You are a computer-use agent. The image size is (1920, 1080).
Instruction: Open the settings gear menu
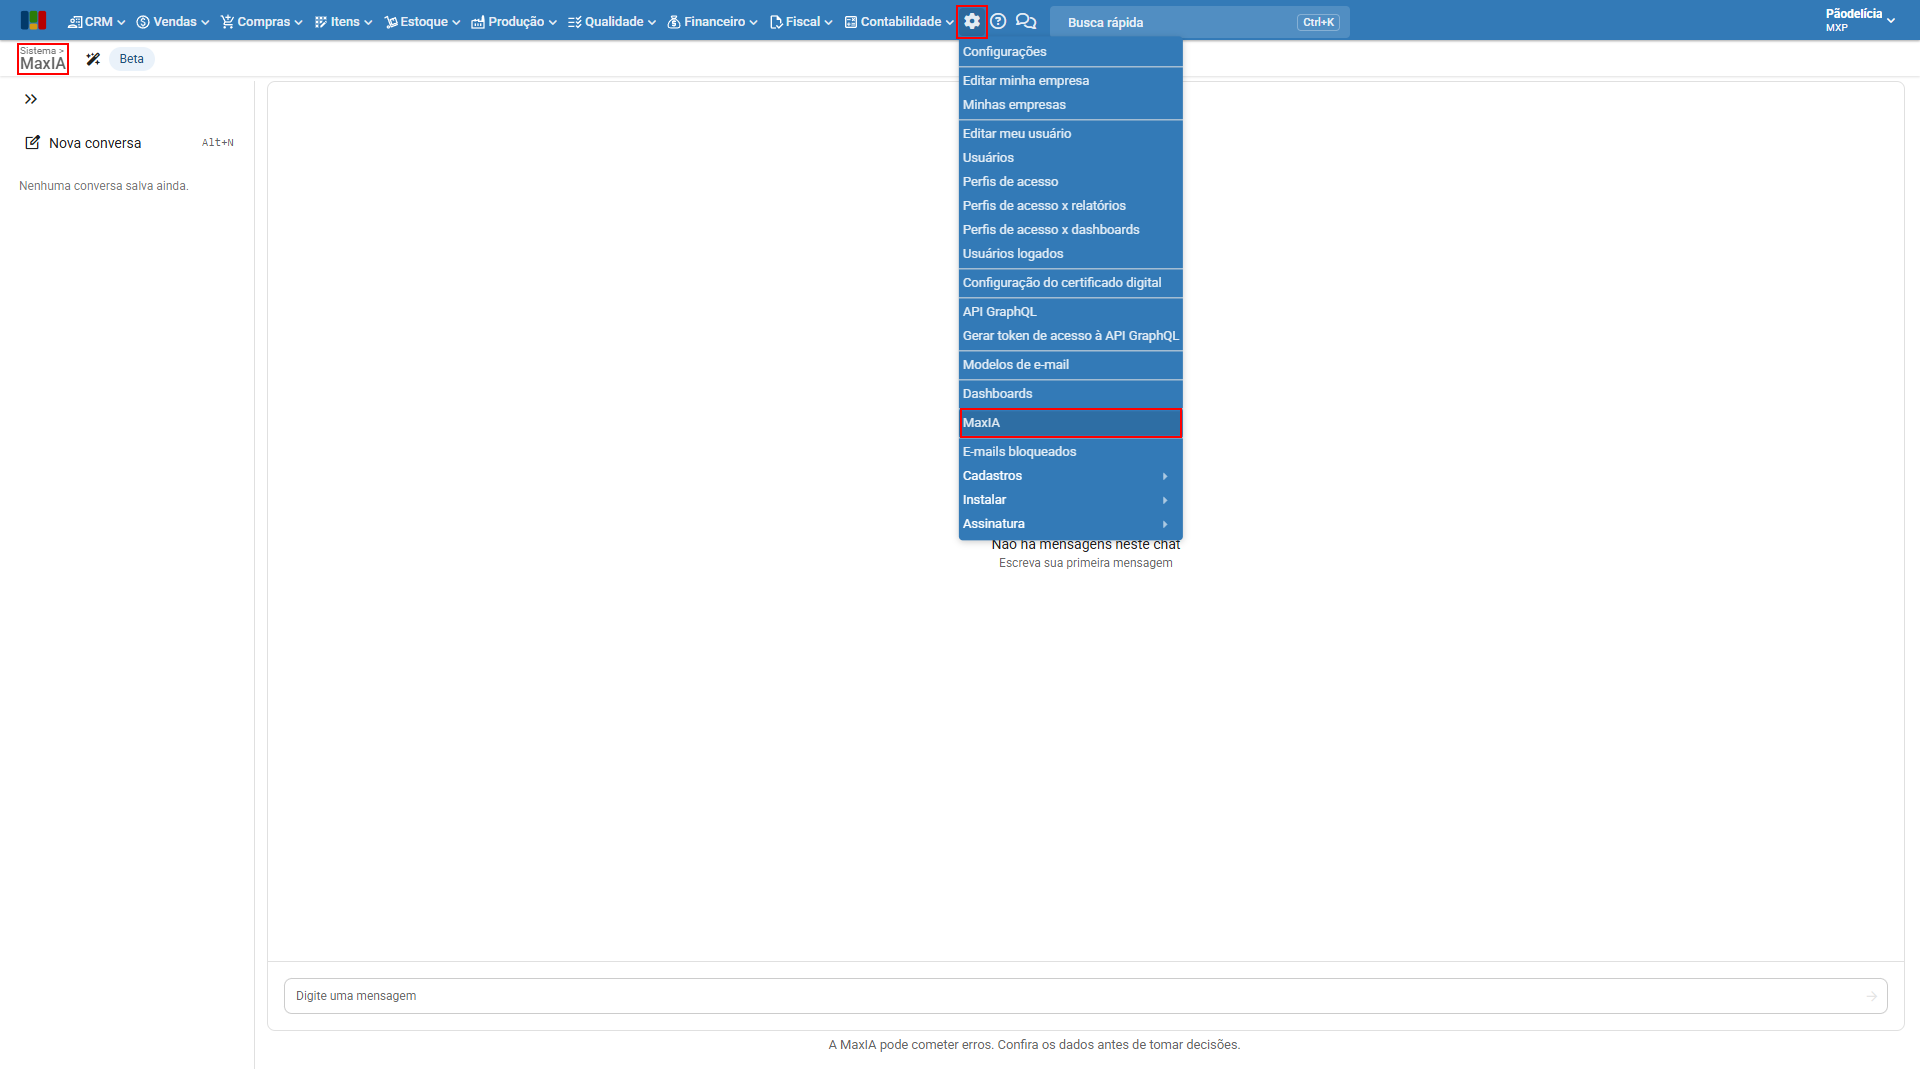point(972,21)
